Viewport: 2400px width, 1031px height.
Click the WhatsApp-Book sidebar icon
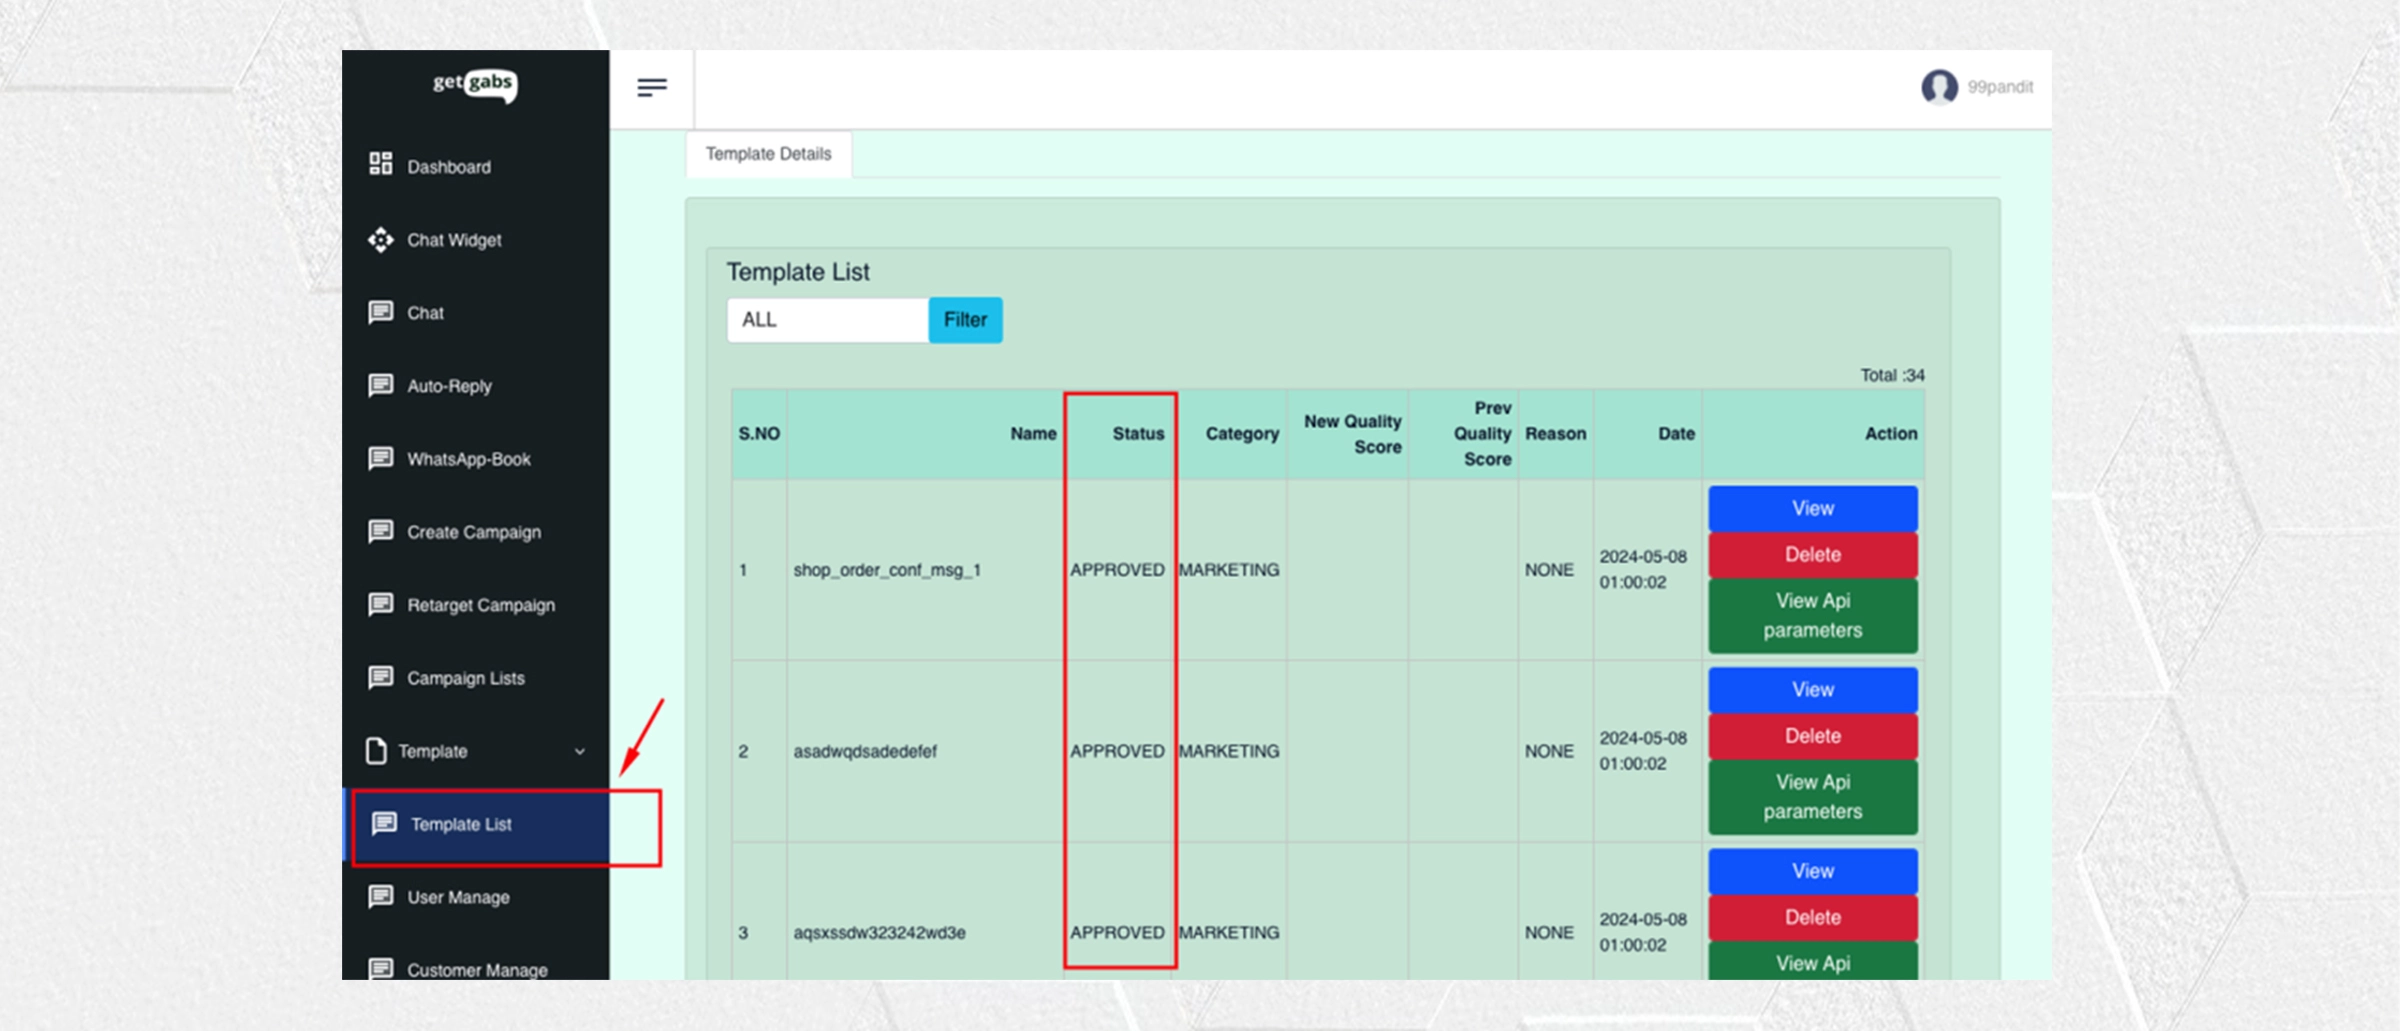[380, 458]
